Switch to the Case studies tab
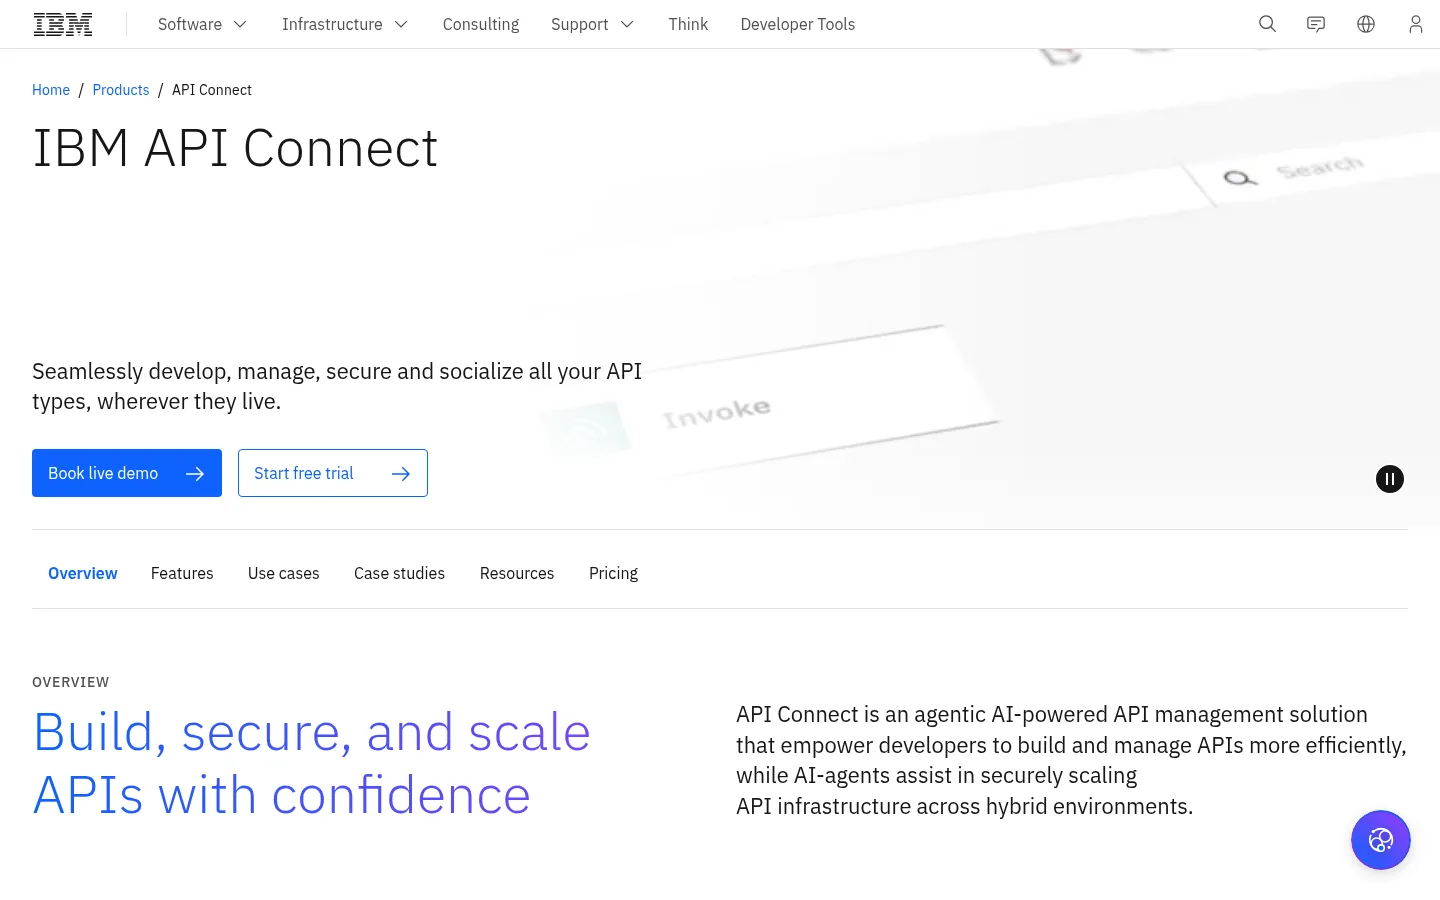This screenshot has height=900, width=1440. (x=400, y=573)
